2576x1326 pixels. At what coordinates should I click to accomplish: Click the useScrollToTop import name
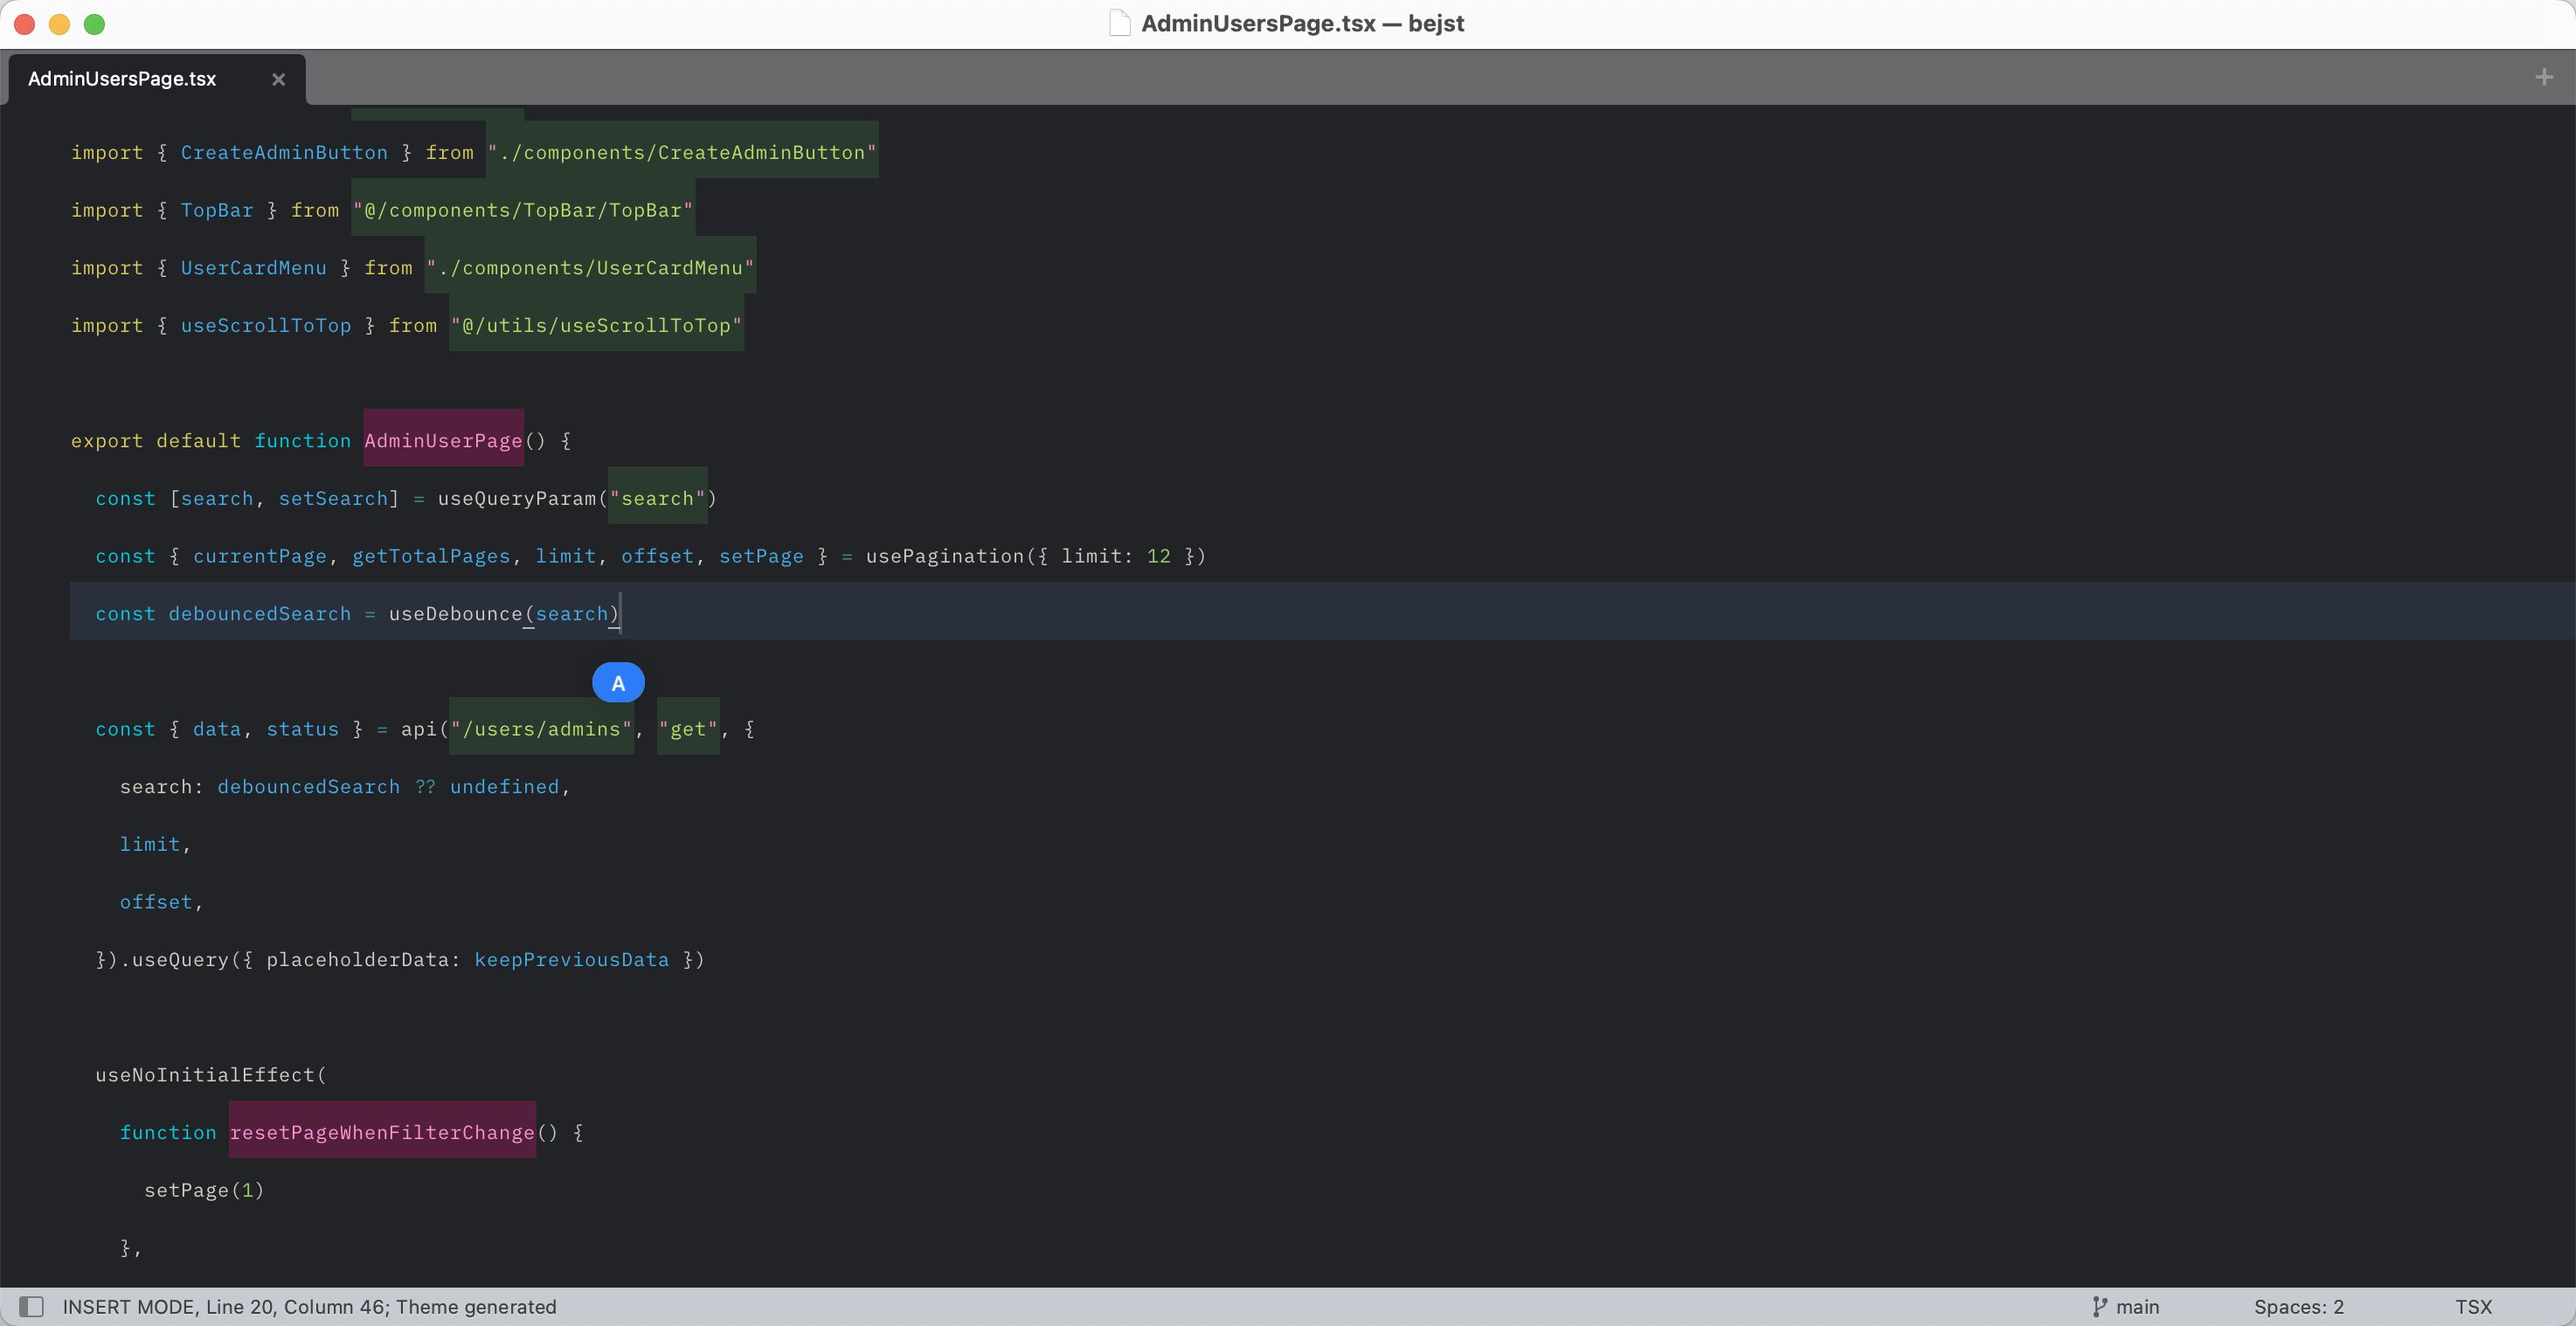coord(266,325)
